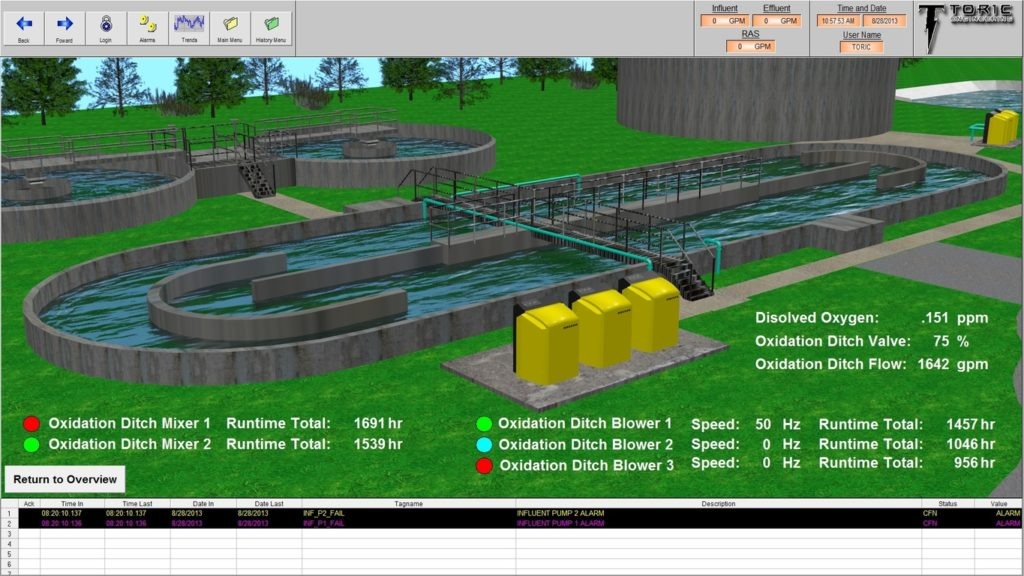The width and height of the screenshot is (1024, 576).
Task: Click the Tagname column header in alarm table
Action: (x=408, y=504)
